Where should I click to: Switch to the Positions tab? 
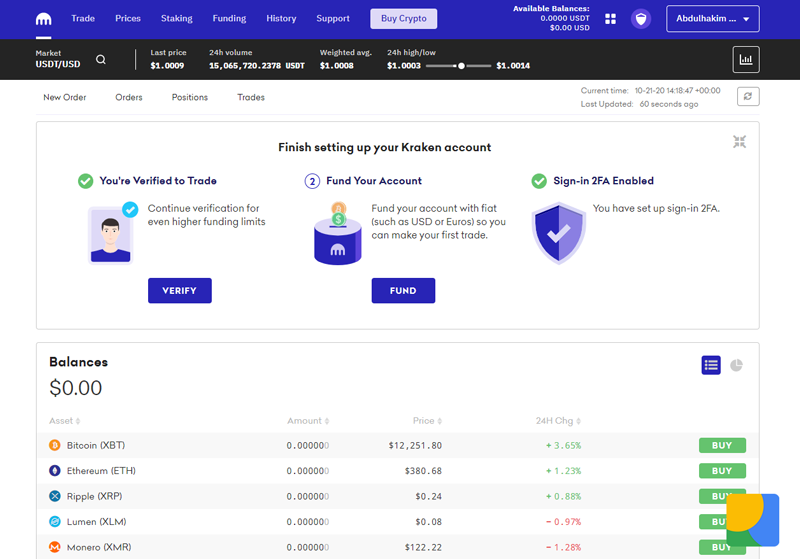coord(190,97)
